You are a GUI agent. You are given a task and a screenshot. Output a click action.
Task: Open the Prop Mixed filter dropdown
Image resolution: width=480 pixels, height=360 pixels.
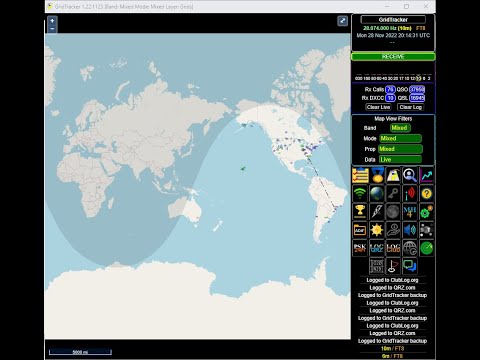click(x=400, y=149)
